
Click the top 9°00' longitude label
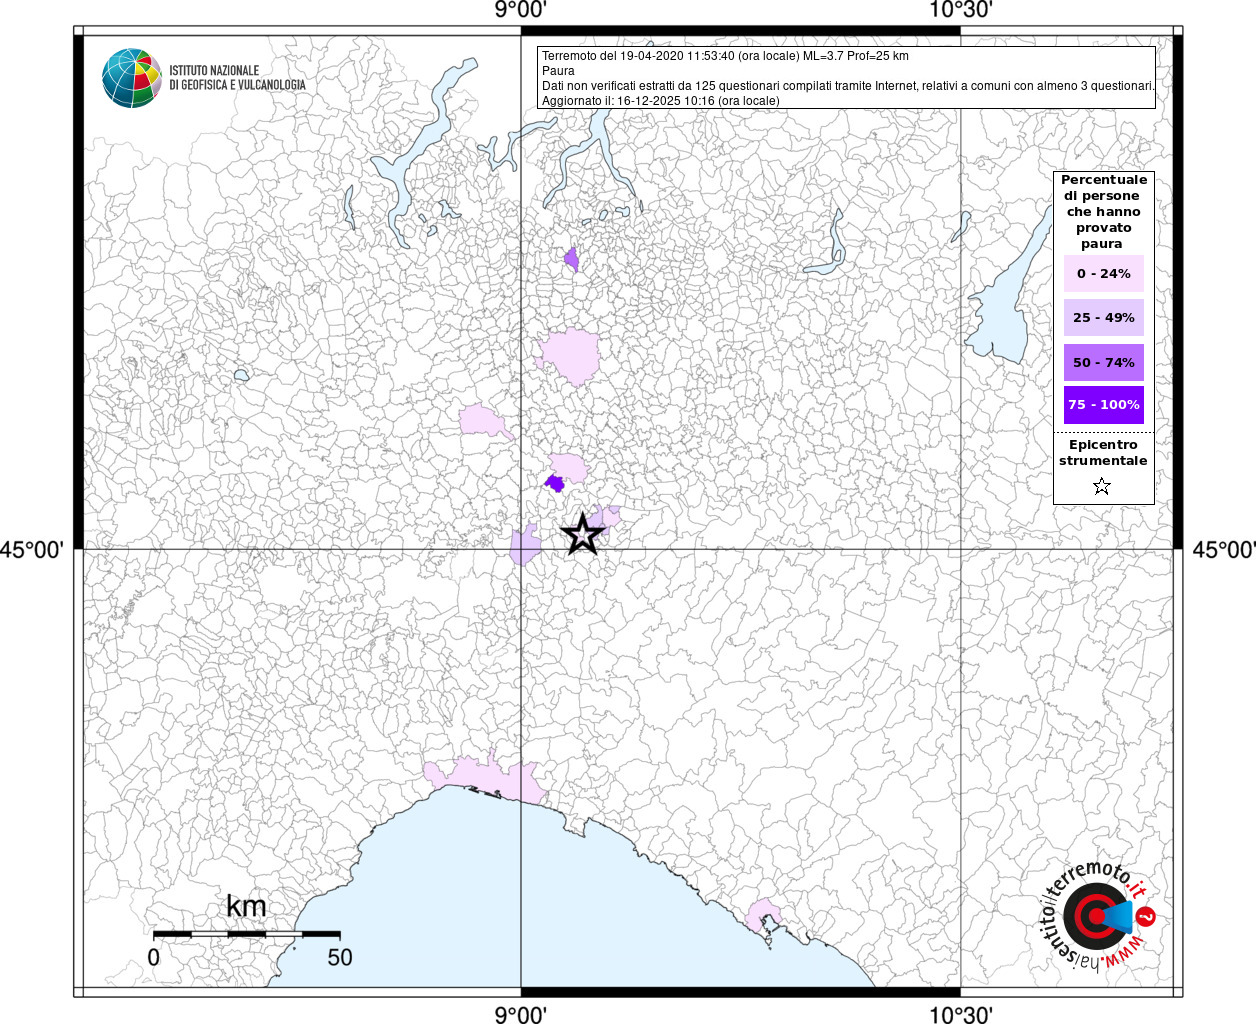[521, 10]
